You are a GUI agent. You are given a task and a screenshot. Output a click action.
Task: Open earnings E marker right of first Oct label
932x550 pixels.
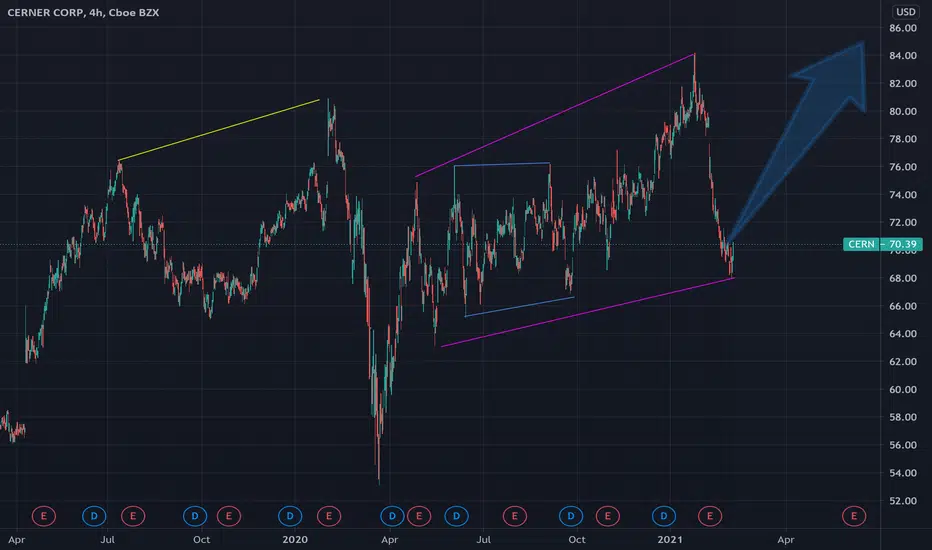click(x=229, y=516)
